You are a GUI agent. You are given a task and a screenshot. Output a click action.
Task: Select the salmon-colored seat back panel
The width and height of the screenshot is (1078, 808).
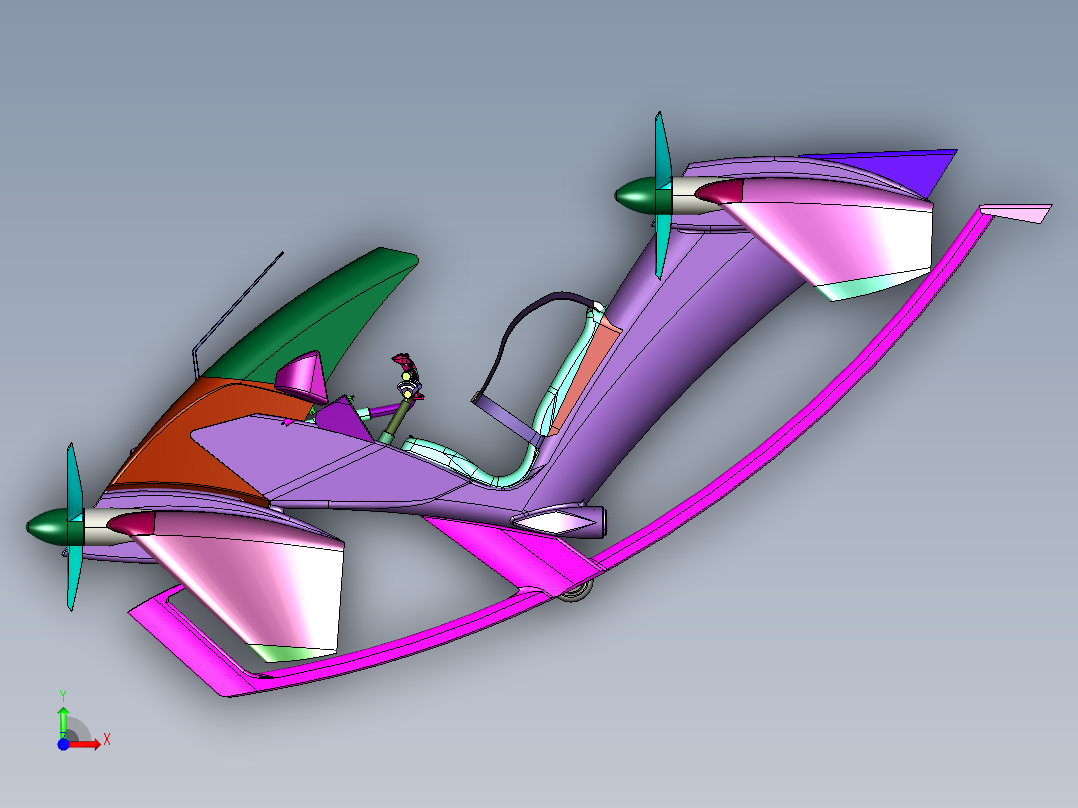click(584, 375)
